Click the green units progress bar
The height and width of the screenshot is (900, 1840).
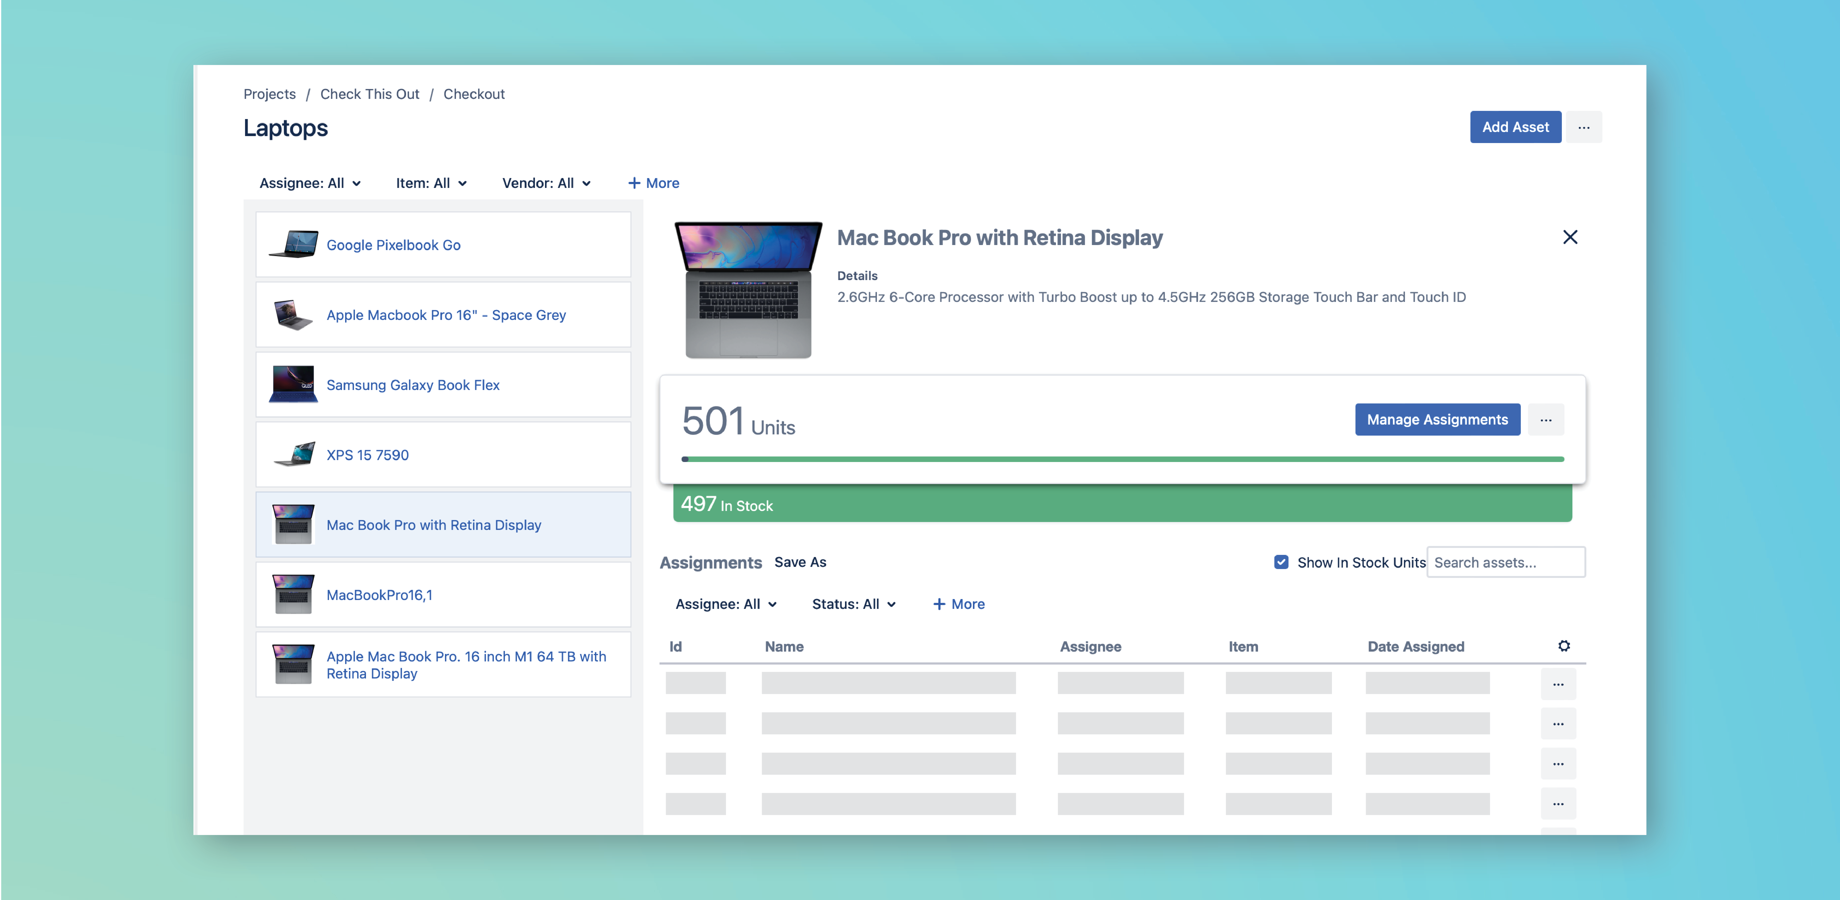(1123, 459)
